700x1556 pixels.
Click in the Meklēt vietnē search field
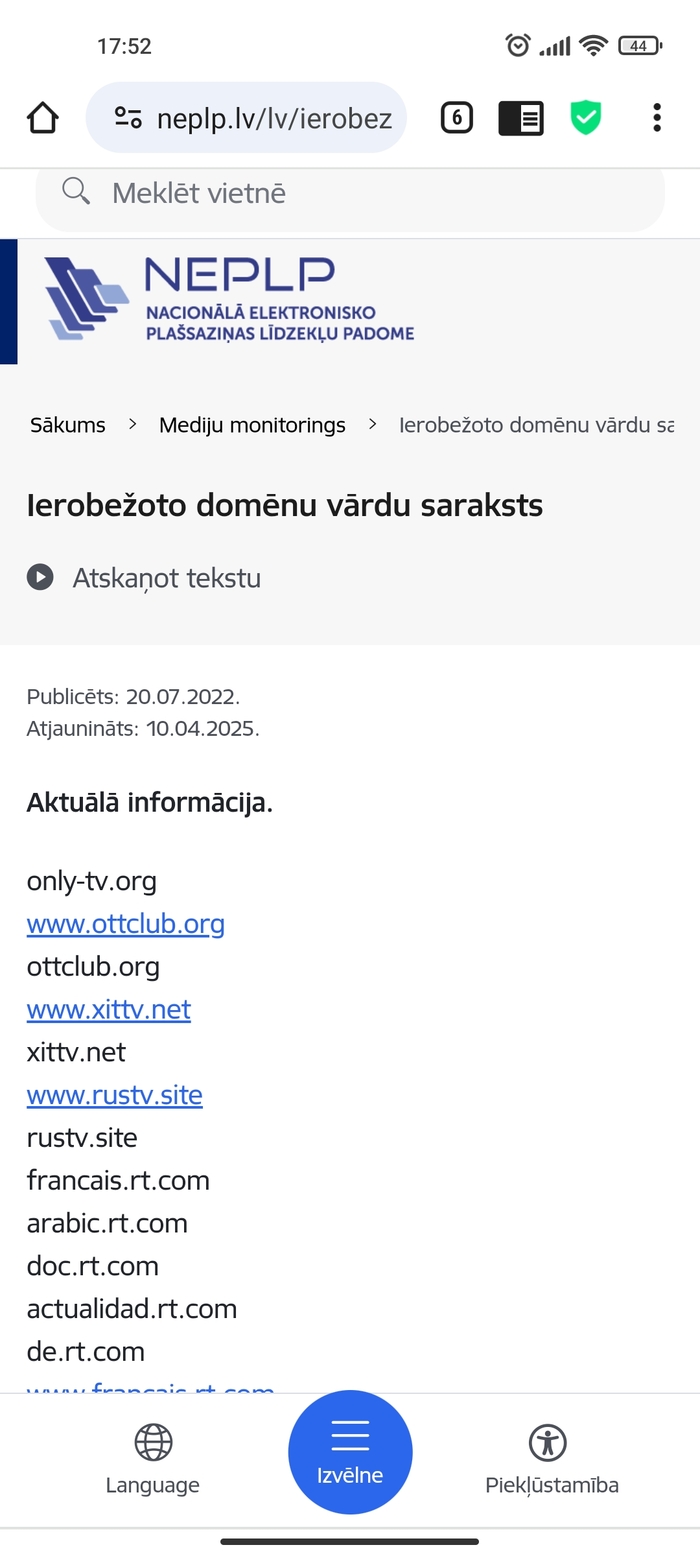coord(380,193)
